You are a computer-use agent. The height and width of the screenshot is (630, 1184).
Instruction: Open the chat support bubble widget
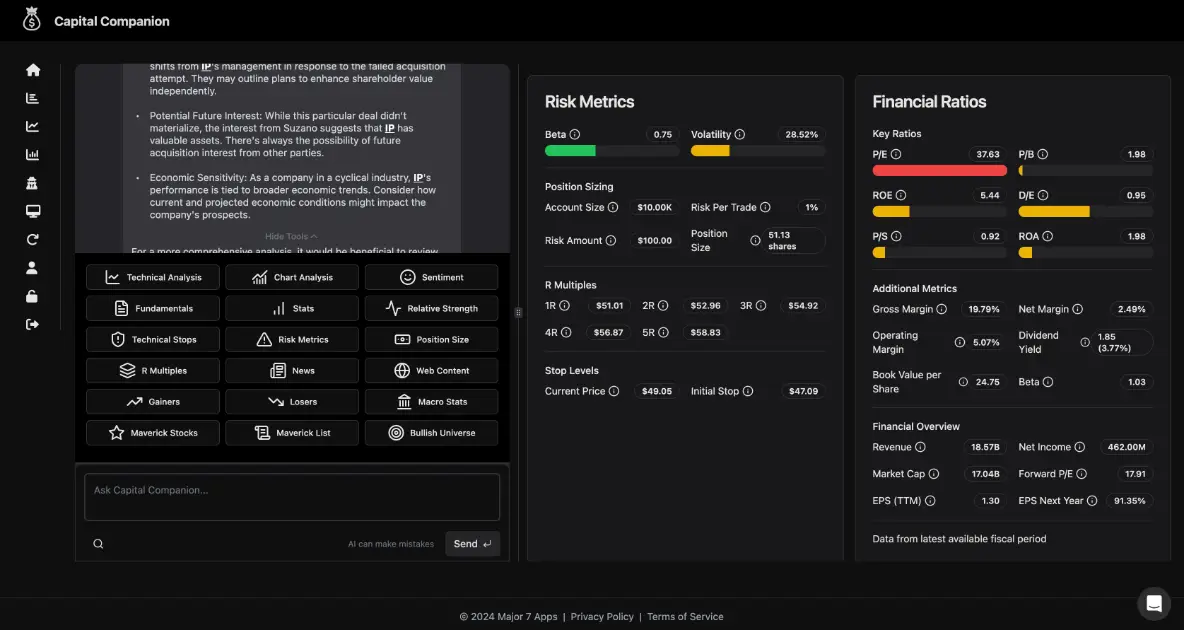1153,603
